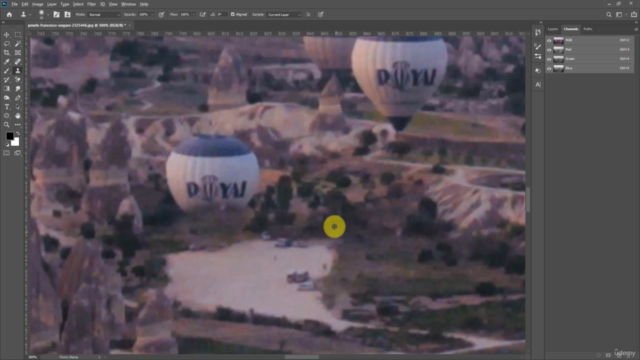The image size is (640, 360).
Task: Select the Brush tool
Action: pos(7,71)
